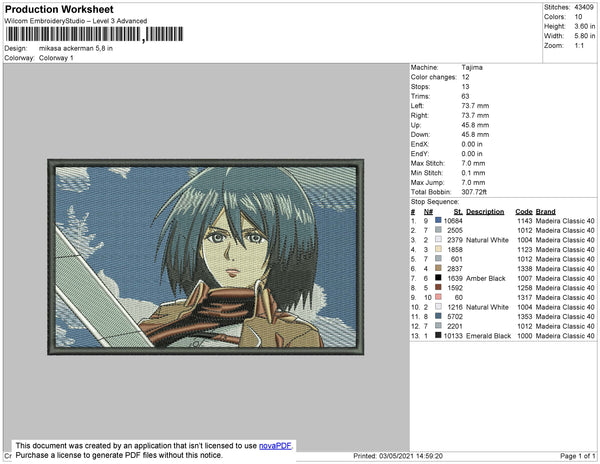The height and width of the screenshot is (464, 600).
Task: Pick the cream swatch for stop 4
Action: click(x=438, y=249)
